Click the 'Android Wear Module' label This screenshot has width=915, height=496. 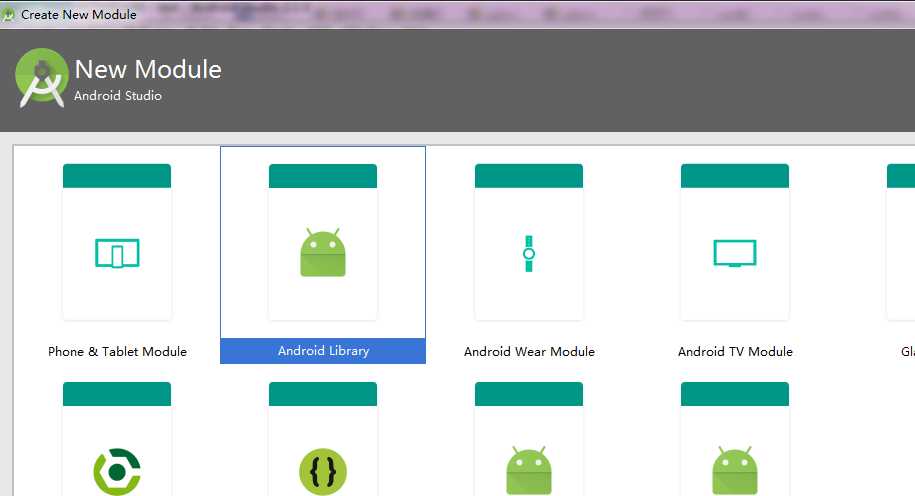click(x=529, y=352)
